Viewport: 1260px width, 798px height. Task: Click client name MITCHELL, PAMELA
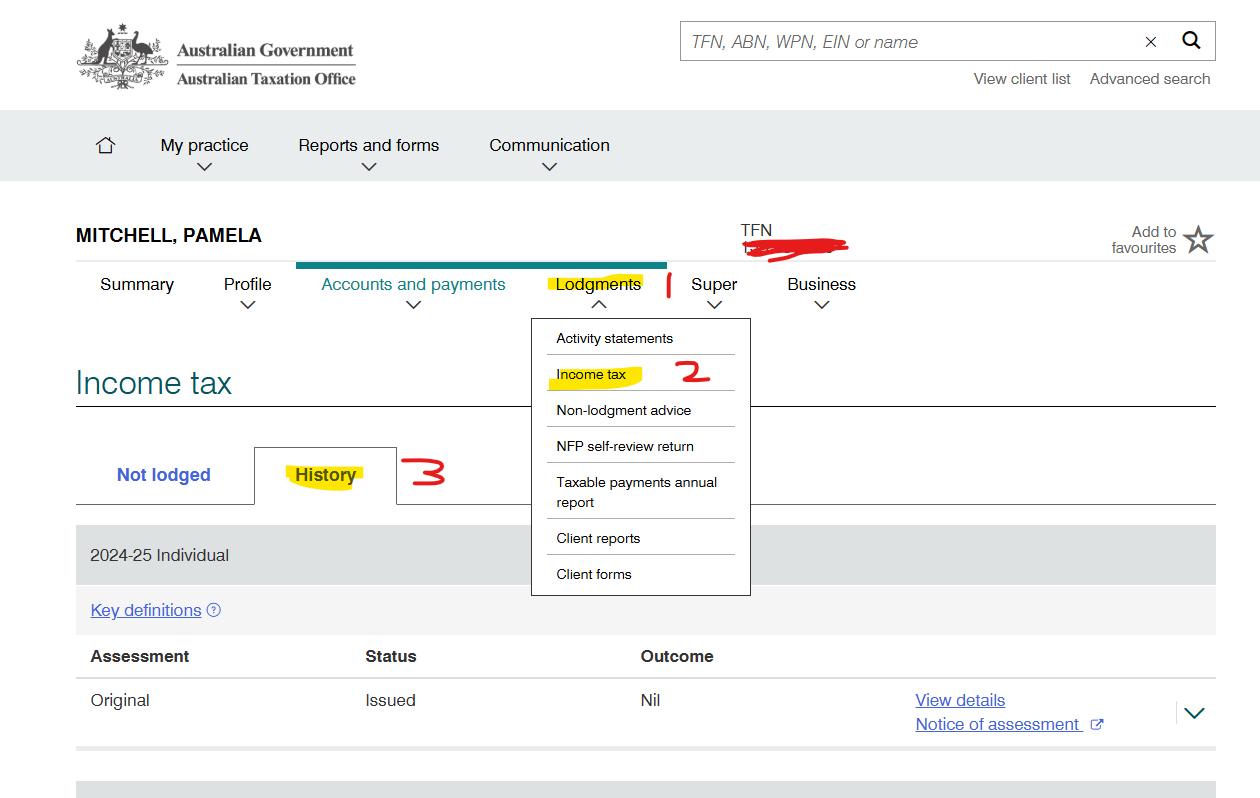coord(169,236)
